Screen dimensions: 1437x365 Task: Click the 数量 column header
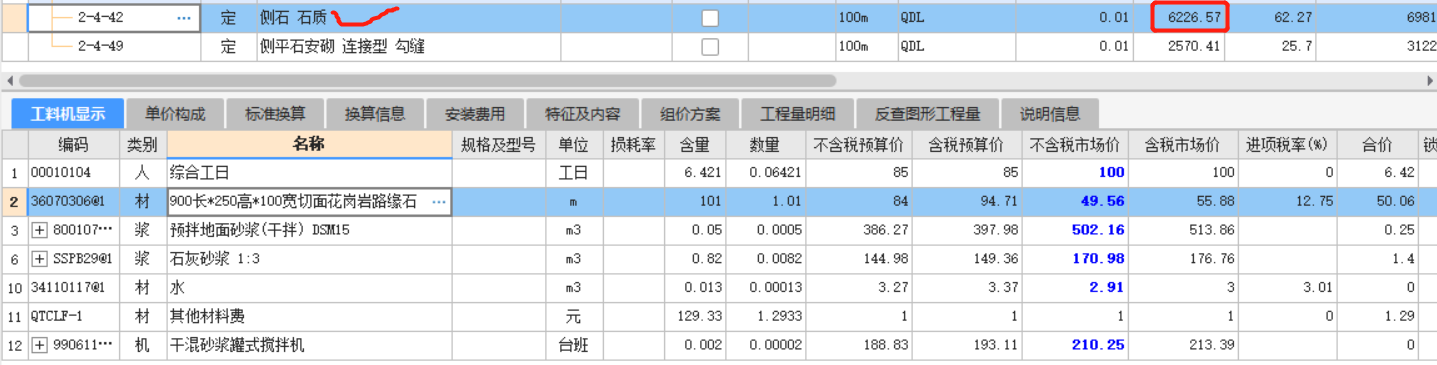(765, 144)
